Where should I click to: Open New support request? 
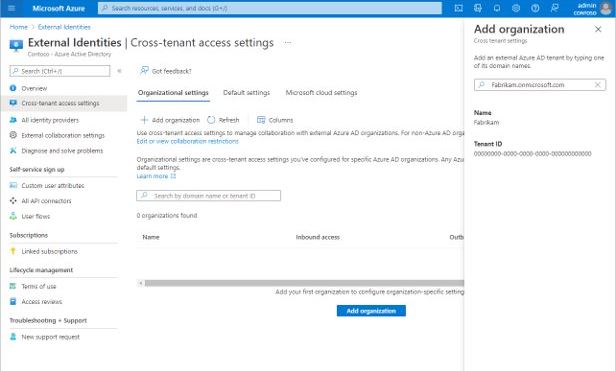click(x=50, y=337)
